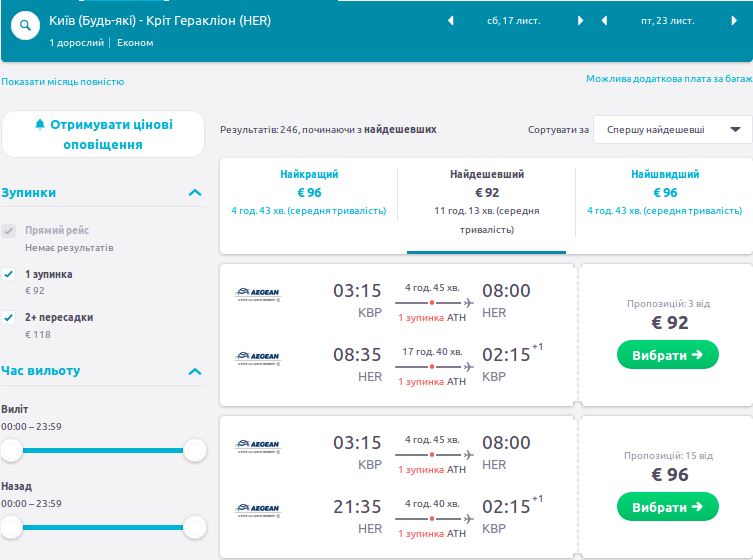Click 'Можлива додаткова плата за багаж' link

668,78
